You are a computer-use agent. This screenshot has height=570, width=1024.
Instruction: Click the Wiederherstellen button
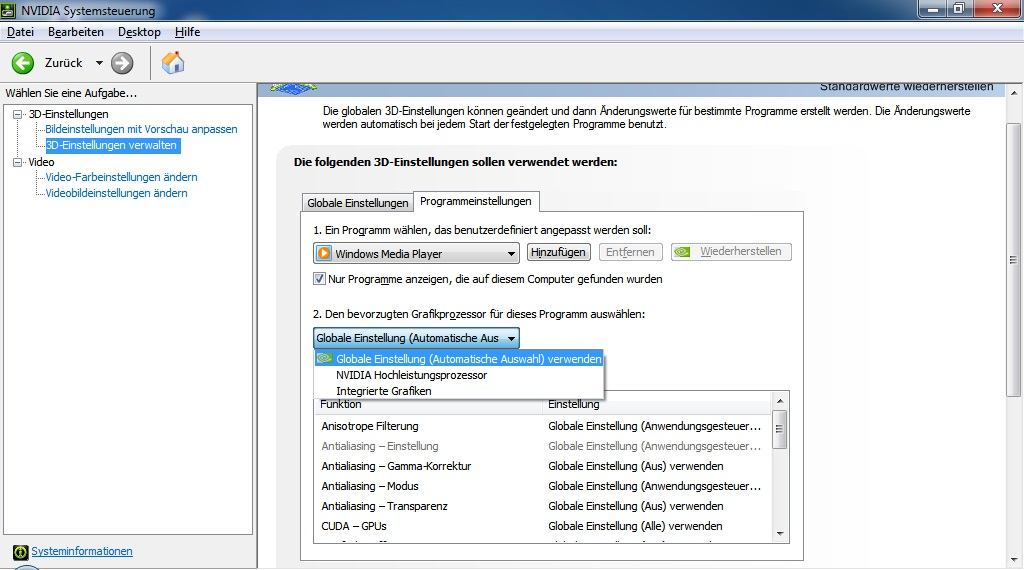[731, 251]
